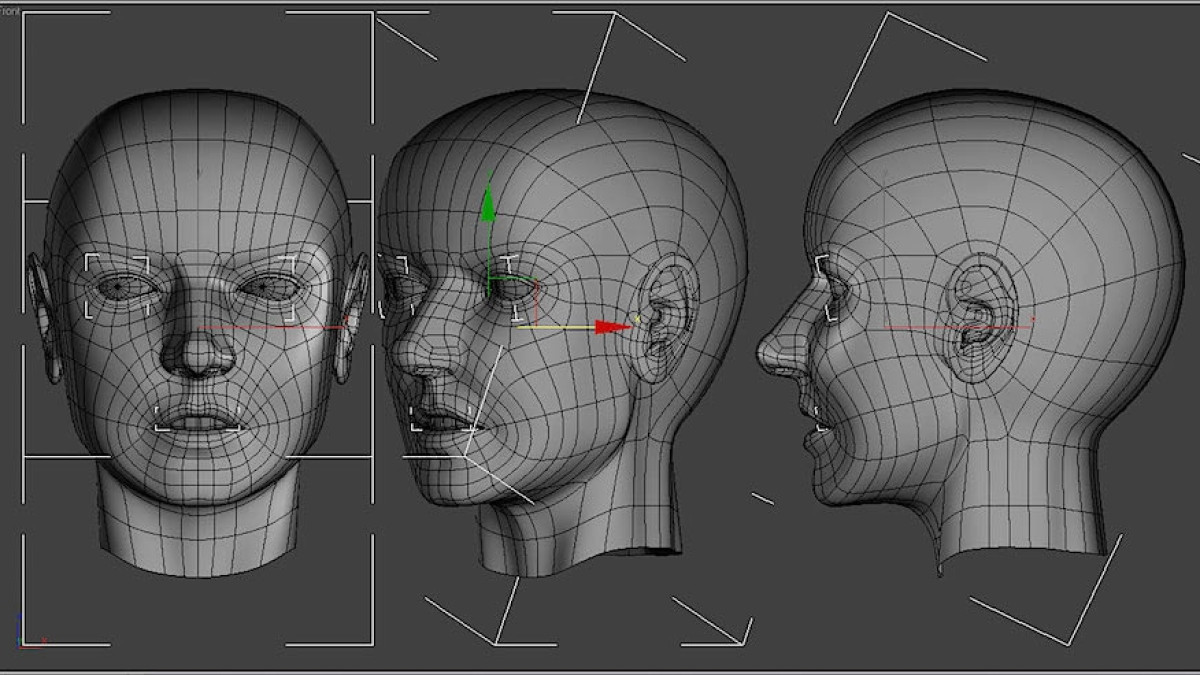Select the neck of the front-facing head

[x=197, y=530]
